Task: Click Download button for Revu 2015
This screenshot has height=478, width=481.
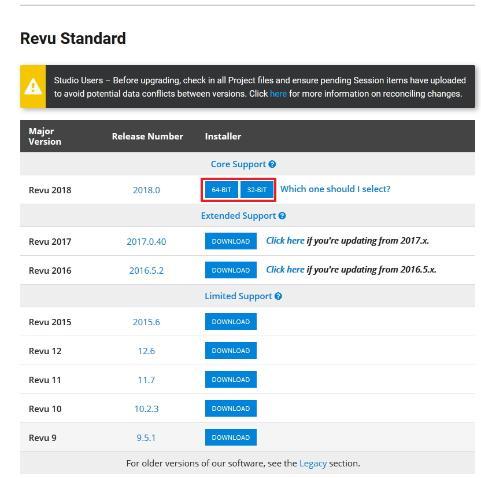Action: point(231,322)
